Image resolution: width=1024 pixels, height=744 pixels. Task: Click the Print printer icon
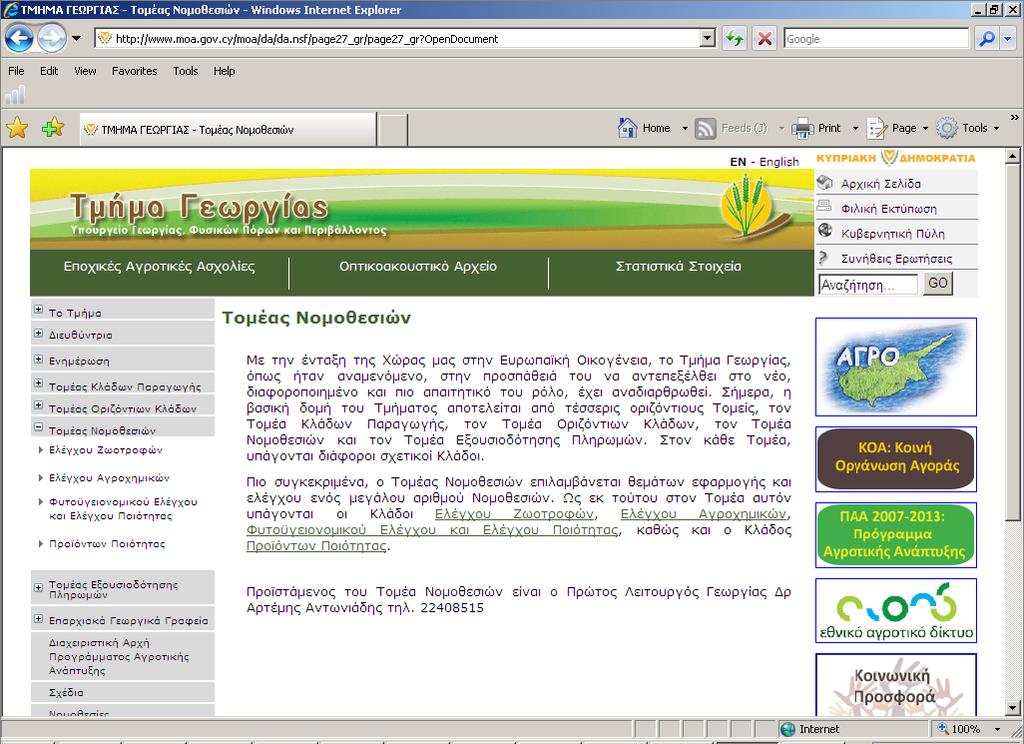pyautogui.click(x=803, y=128)
